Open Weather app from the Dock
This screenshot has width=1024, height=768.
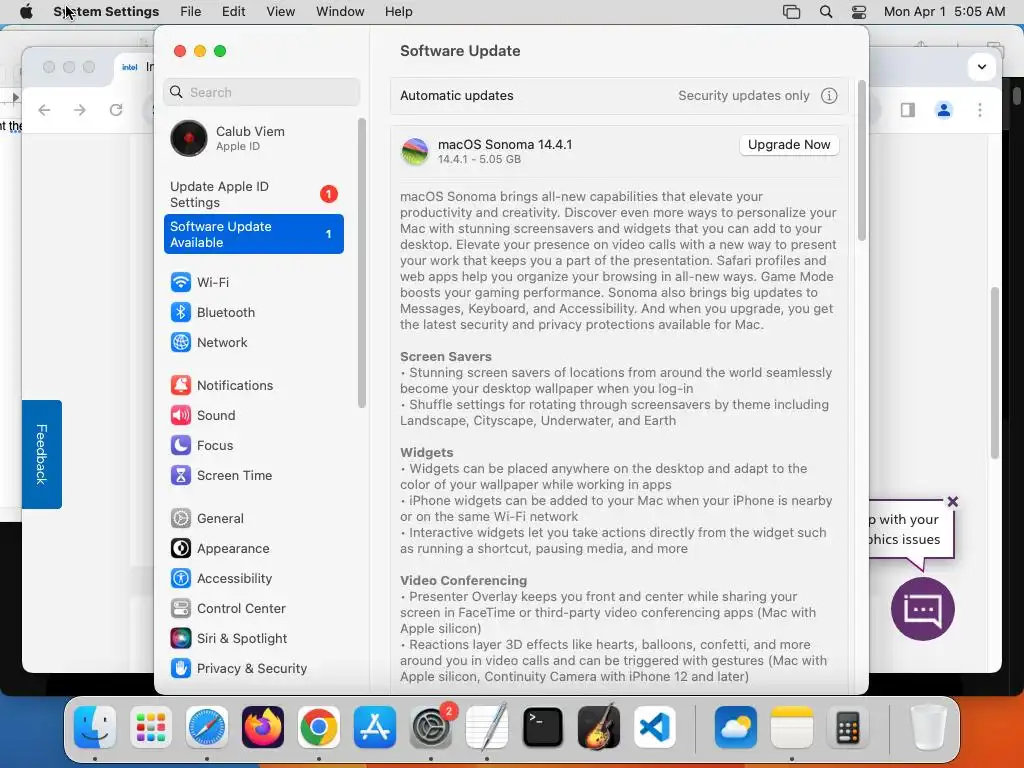pos(736,727)
